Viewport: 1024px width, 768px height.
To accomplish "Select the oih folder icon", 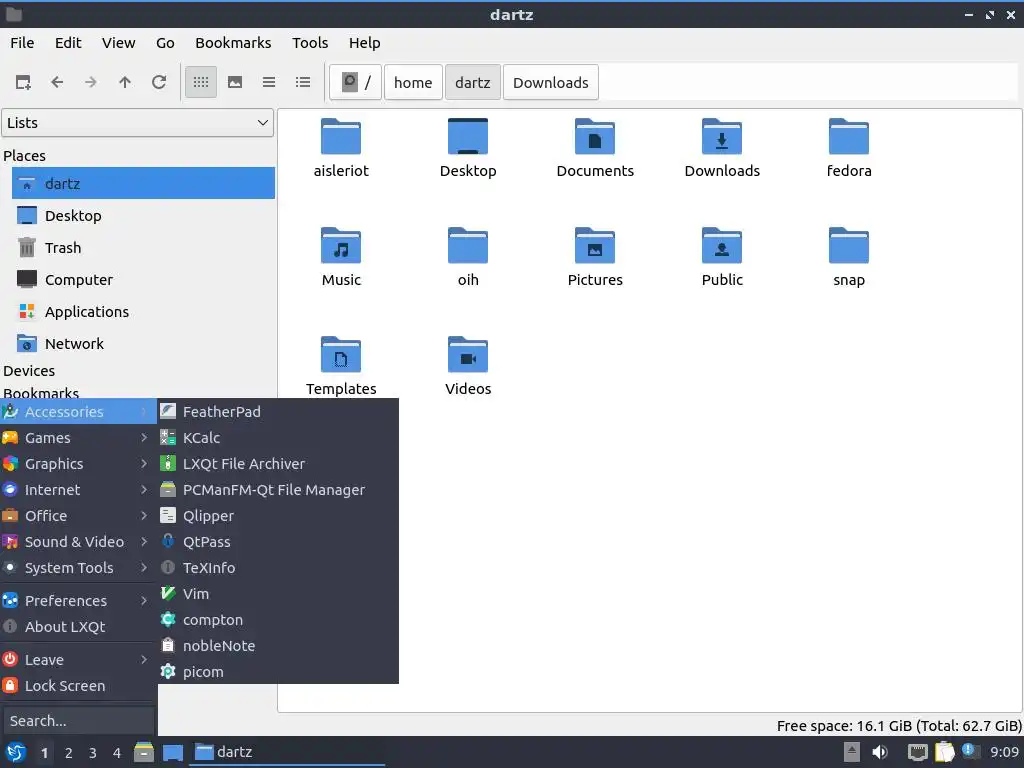I will [468, 246].
